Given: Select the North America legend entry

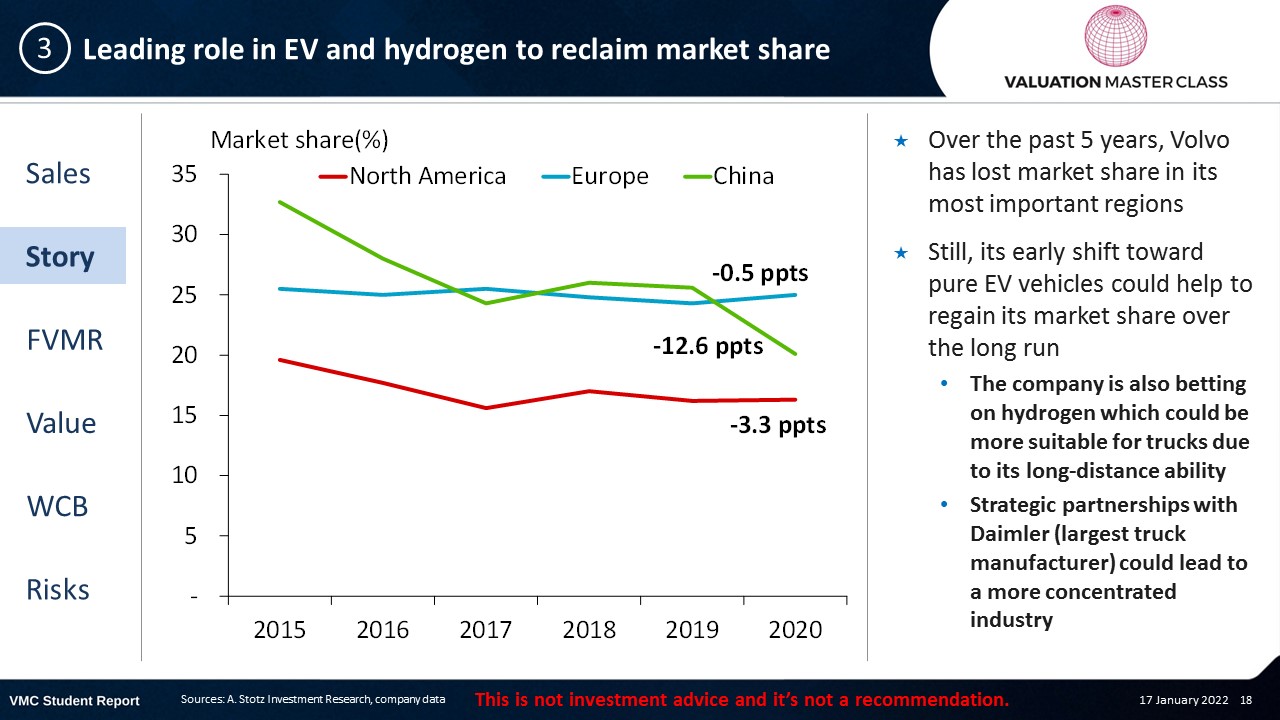Looking at the screenshot, I should click(x=412, y=177).
